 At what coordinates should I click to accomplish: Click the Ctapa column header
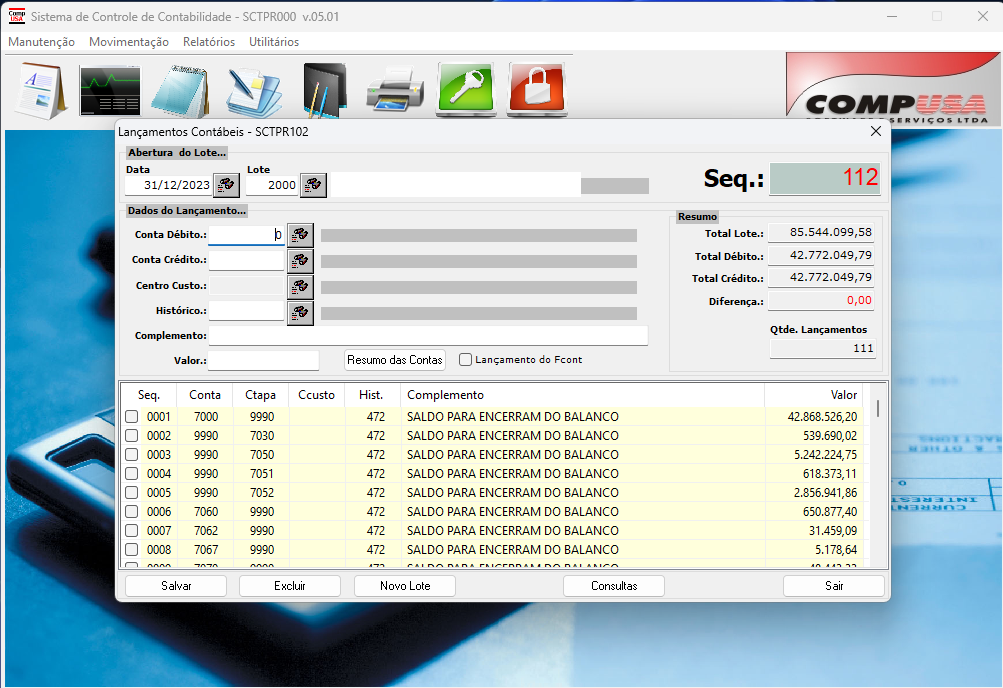tap(260, 395)
